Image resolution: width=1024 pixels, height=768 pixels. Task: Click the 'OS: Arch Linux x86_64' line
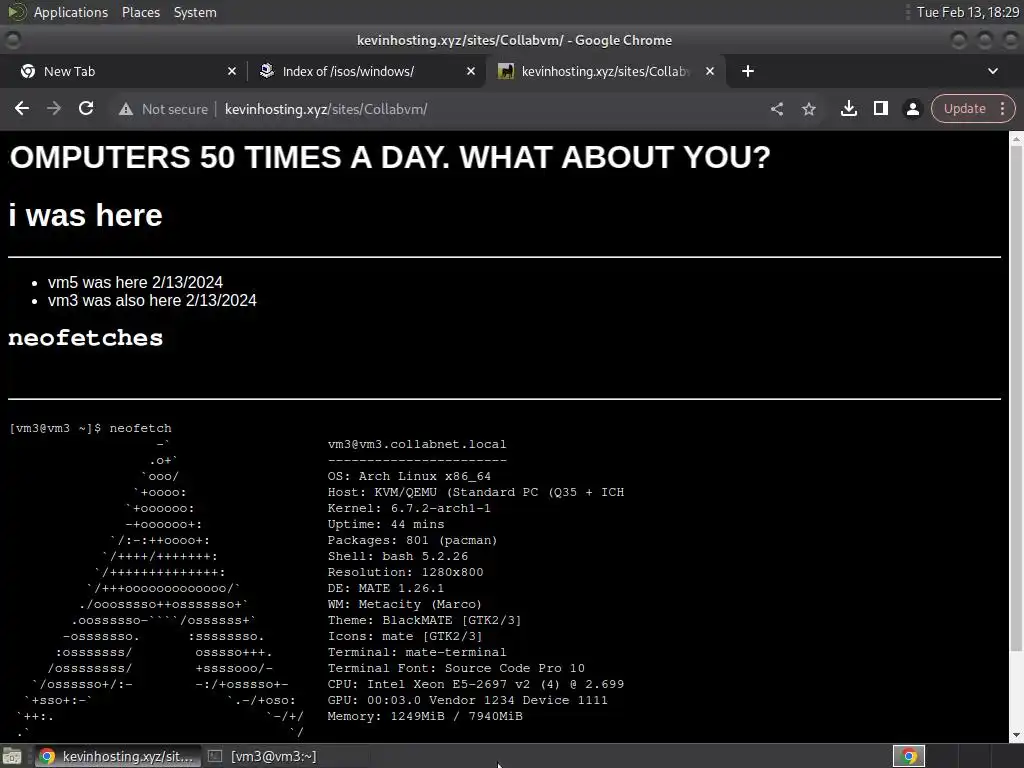pos(409,476)
